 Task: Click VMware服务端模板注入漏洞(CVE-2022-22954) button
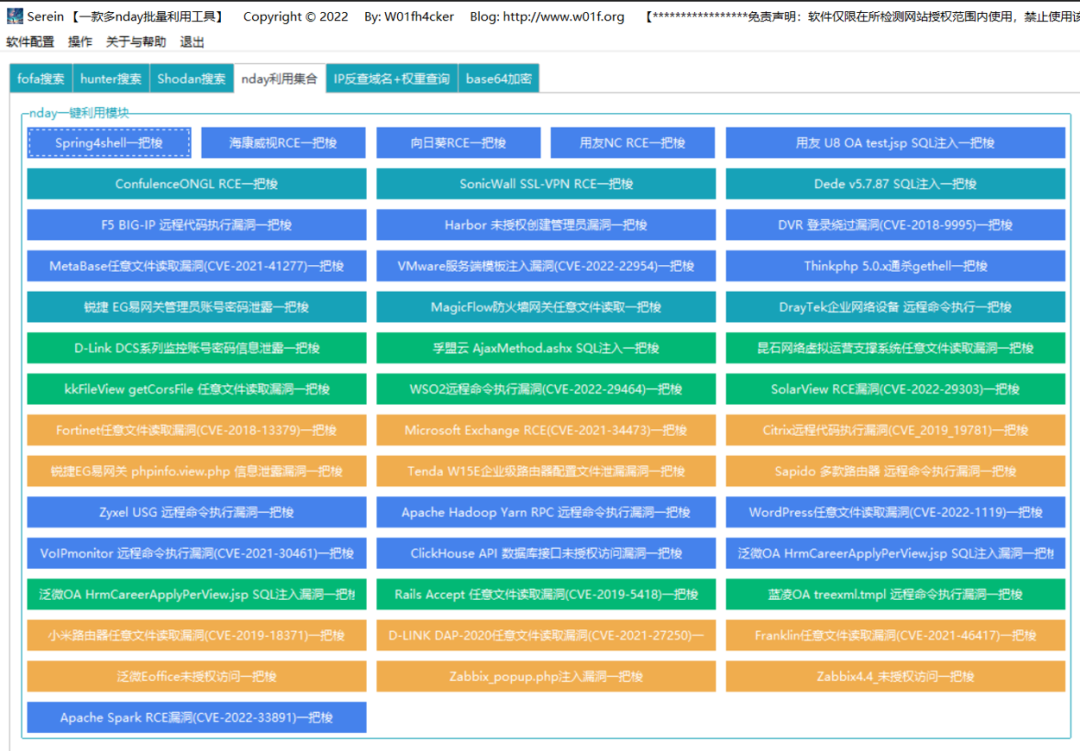click(546, 266)
